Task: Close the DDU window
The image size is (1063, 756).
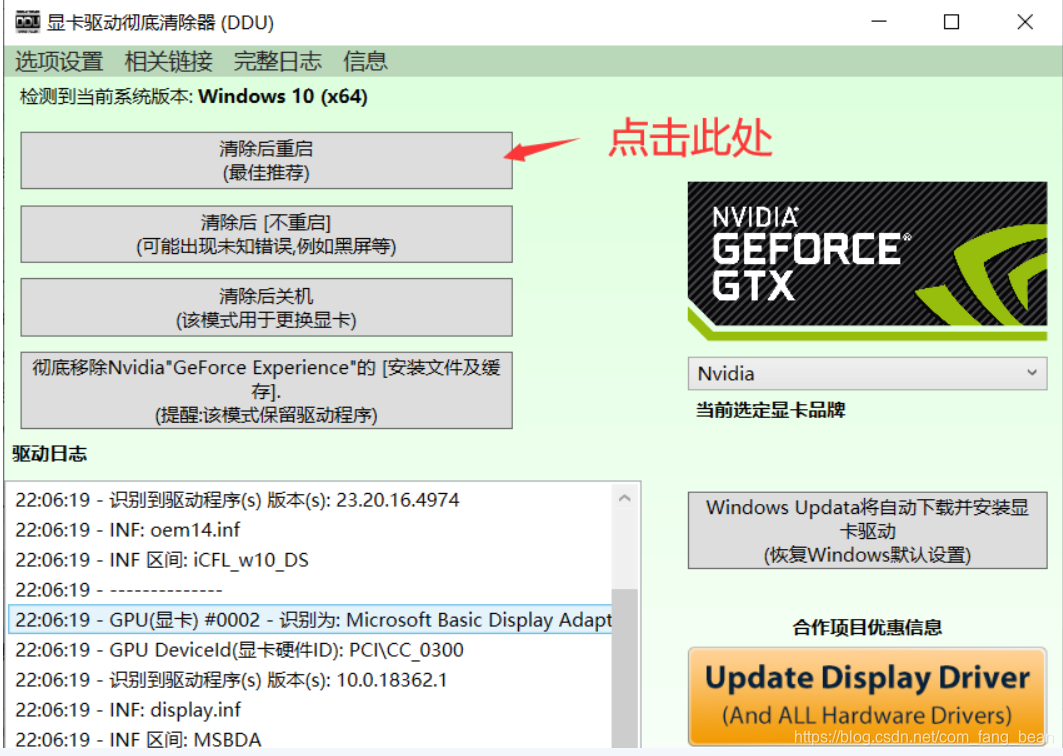Action: pos(1025,22)
